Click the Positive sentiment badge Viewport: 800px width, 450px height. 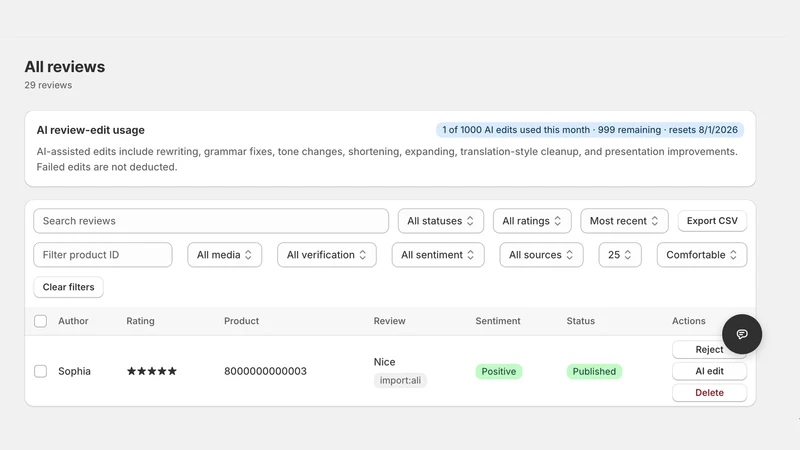pyautogui.click(x=498, y=371)
